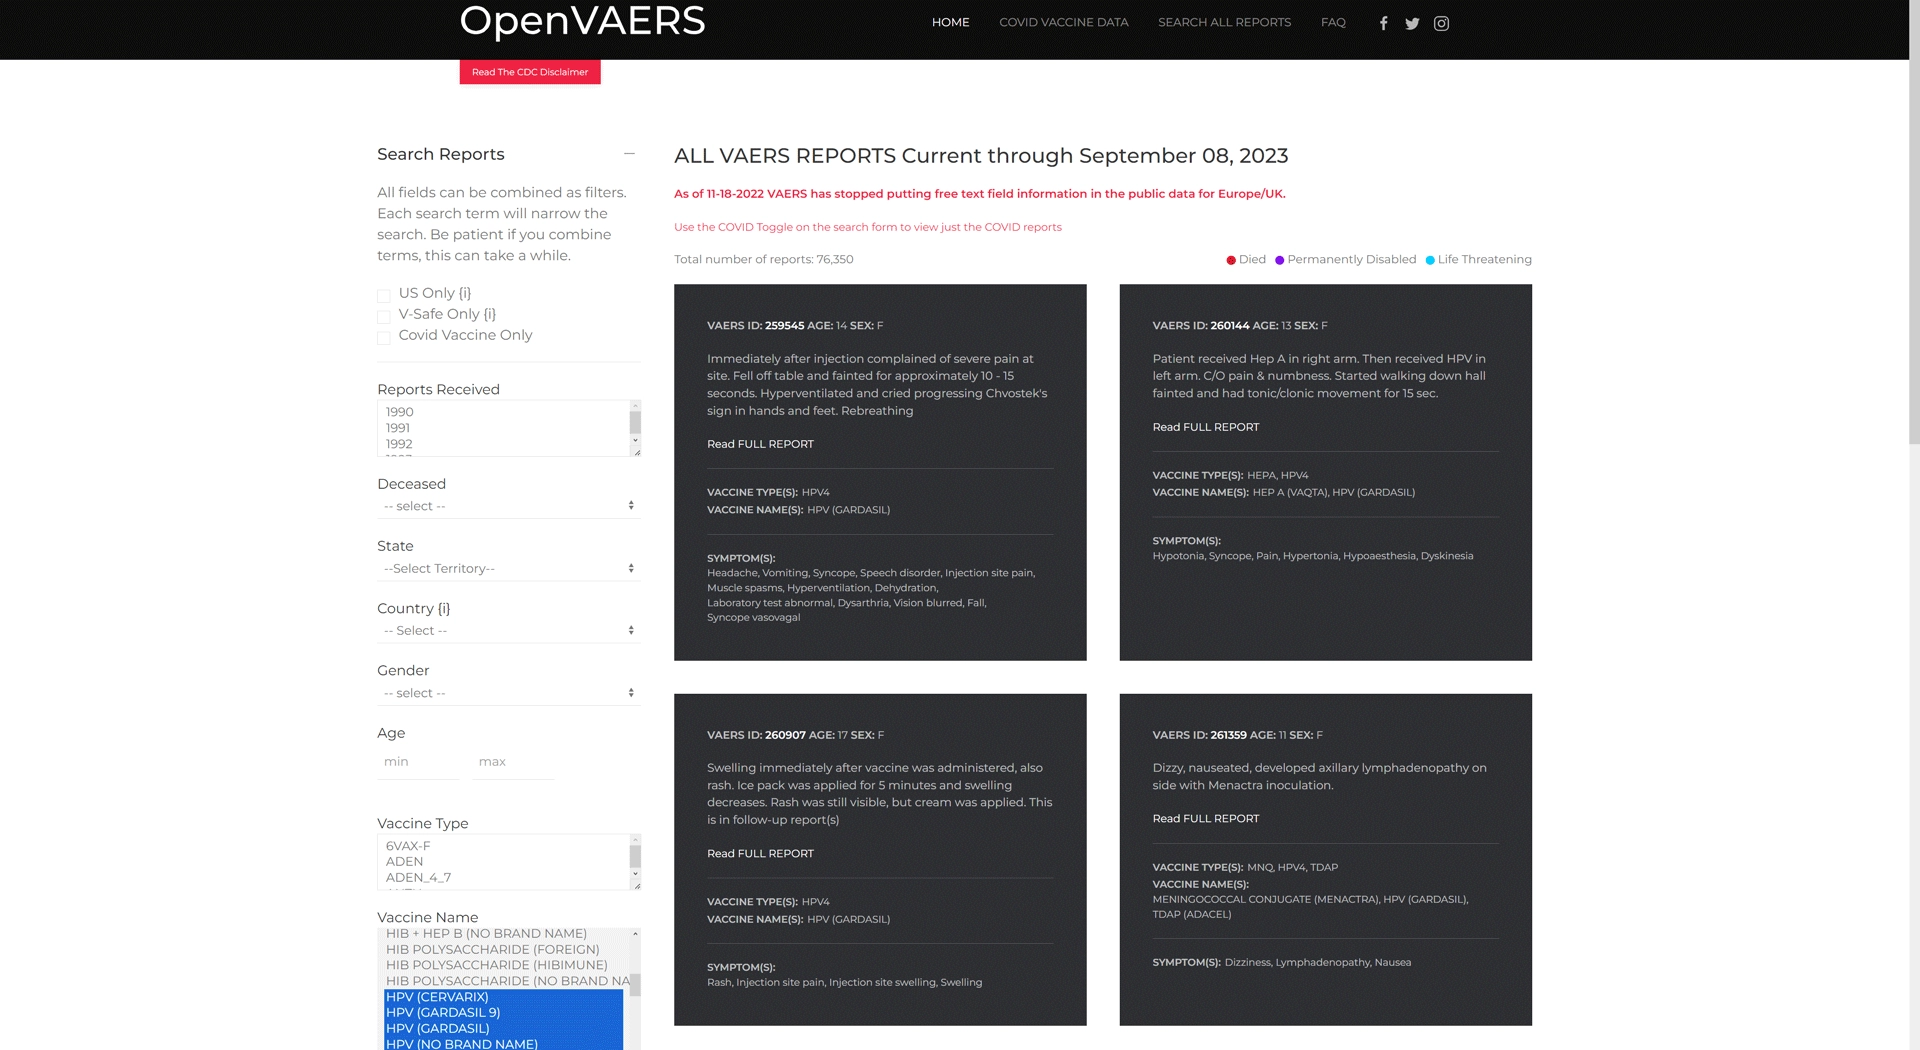Open the OpenVAERS Twitter icon

pyautogui.click(x=1412, y=23)
